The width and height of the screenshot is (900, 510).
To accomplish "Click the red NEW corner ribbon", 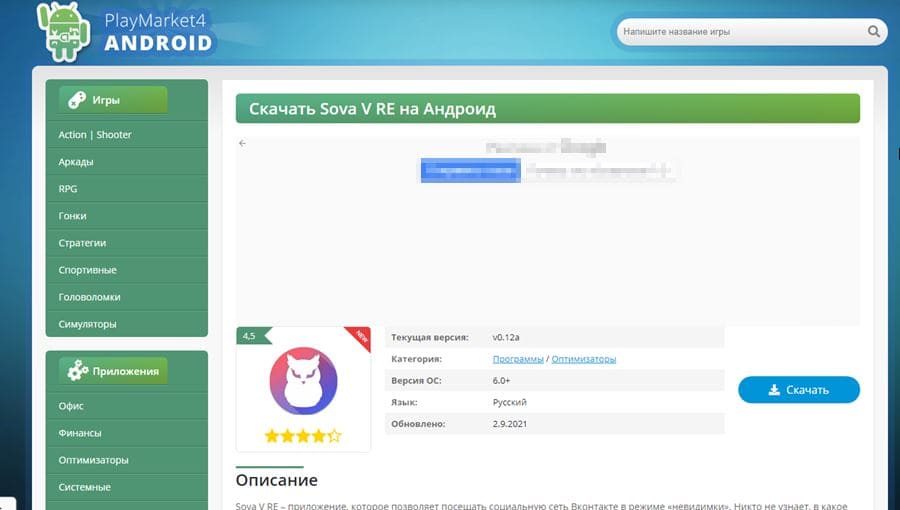I will pos(360,337).
